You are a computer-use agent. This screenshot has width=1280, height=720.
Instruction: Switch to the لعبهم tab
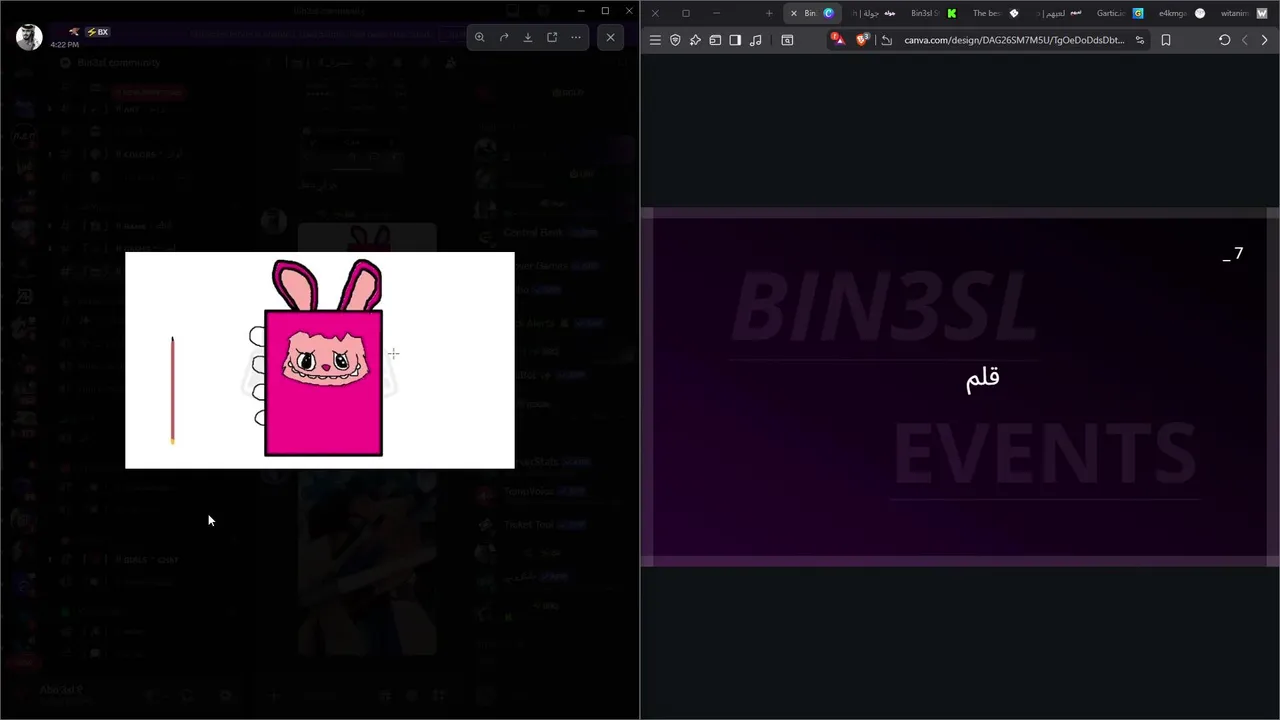click(1058, 13)
